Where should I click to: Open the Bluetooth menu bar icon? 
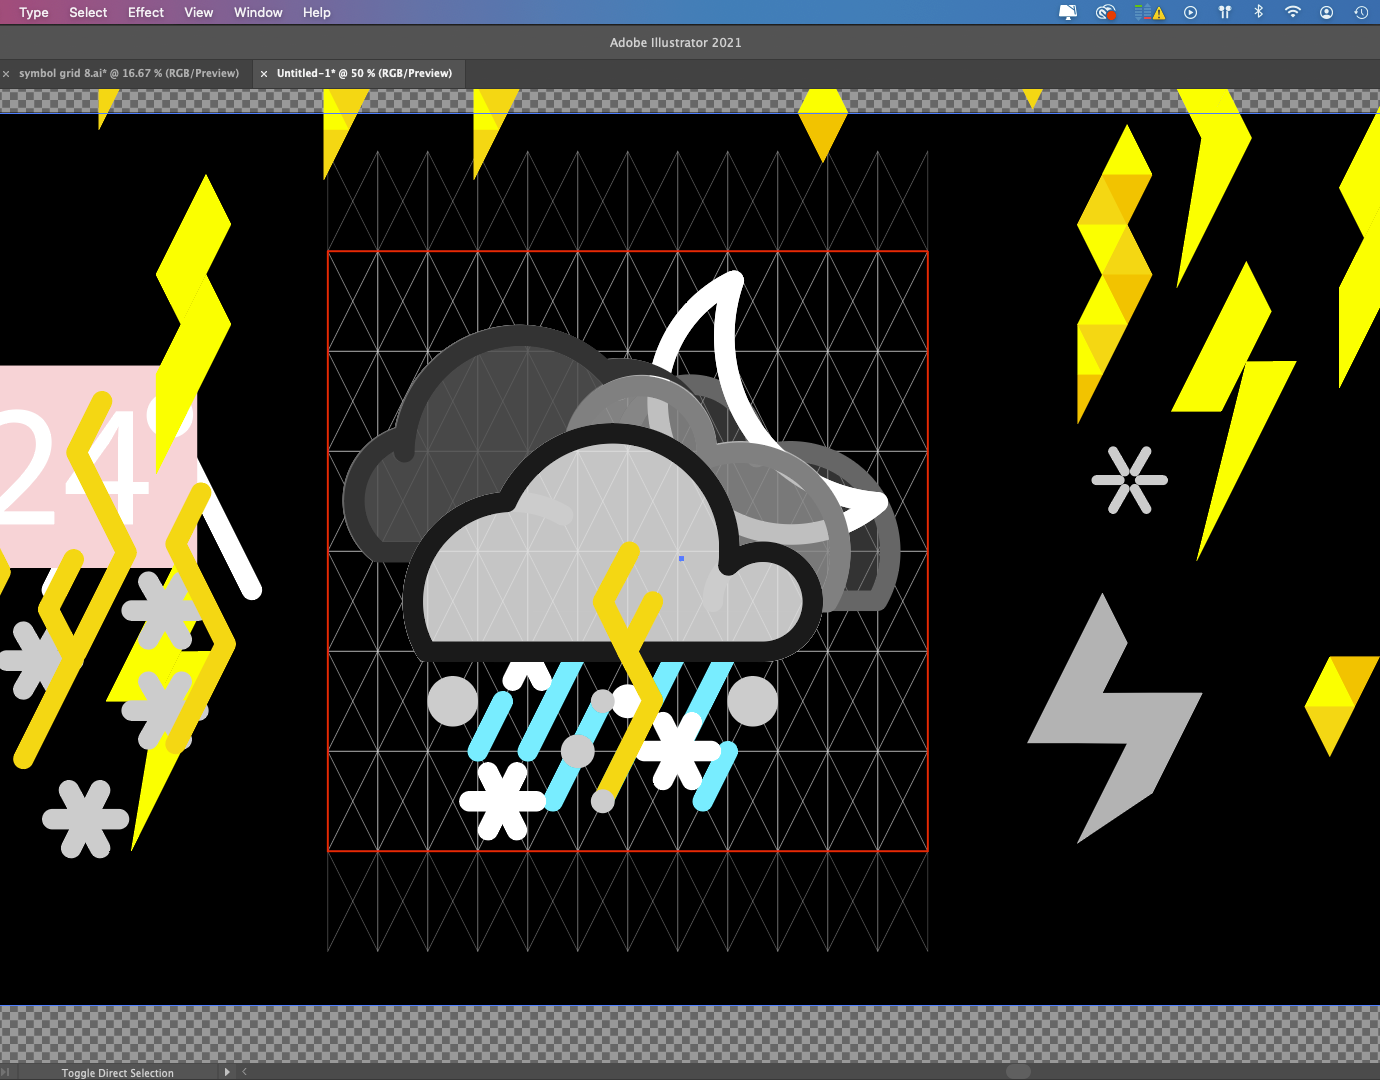(x=1259, y=12)
